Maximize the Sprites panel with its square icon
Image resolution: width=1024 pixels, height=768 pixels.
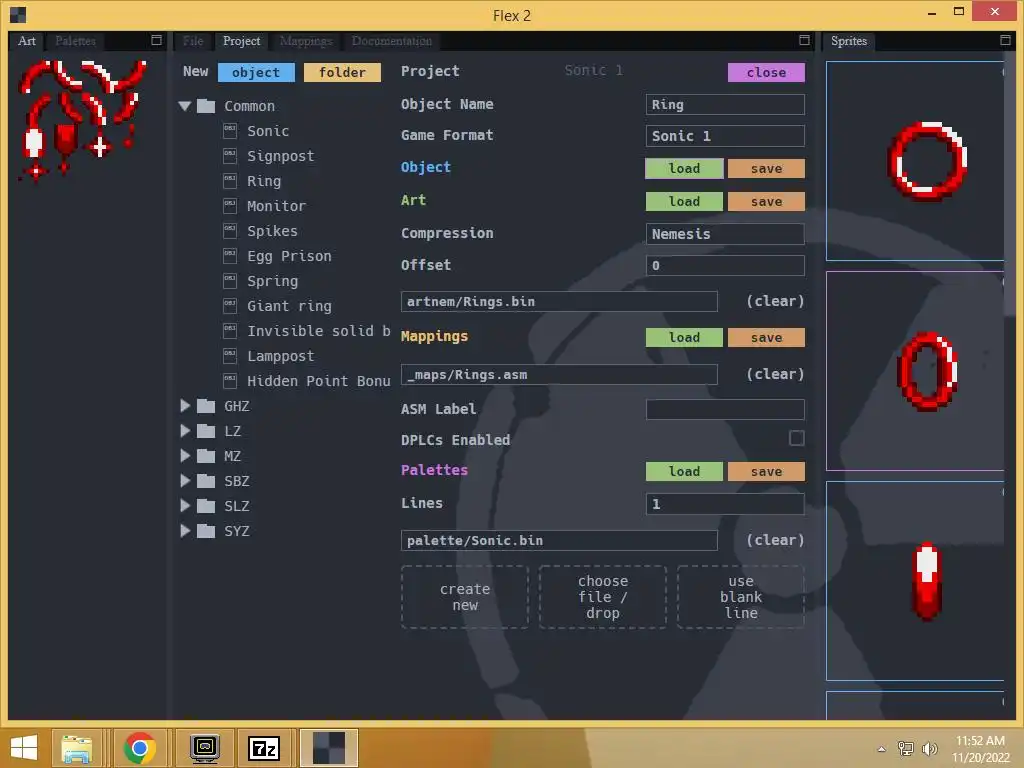point(1006,40)
